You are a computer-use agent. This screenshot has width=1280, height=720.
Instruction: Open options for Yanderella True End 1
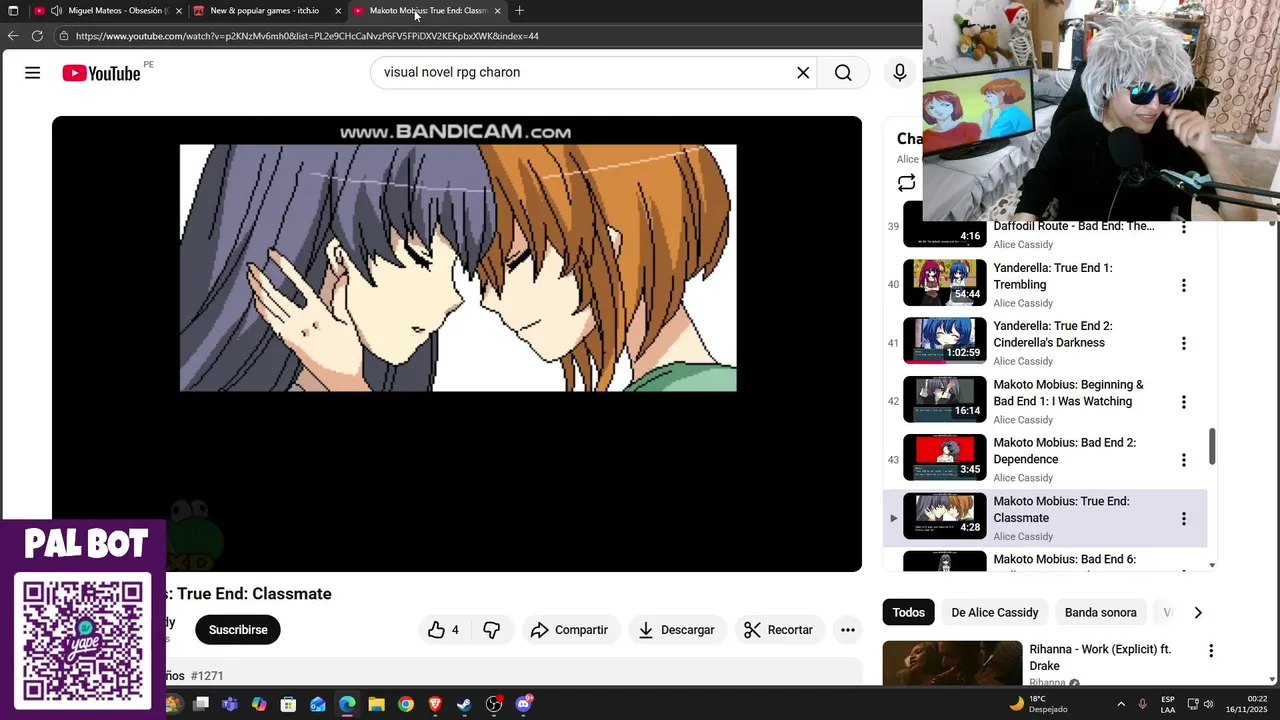[1183, 285]
